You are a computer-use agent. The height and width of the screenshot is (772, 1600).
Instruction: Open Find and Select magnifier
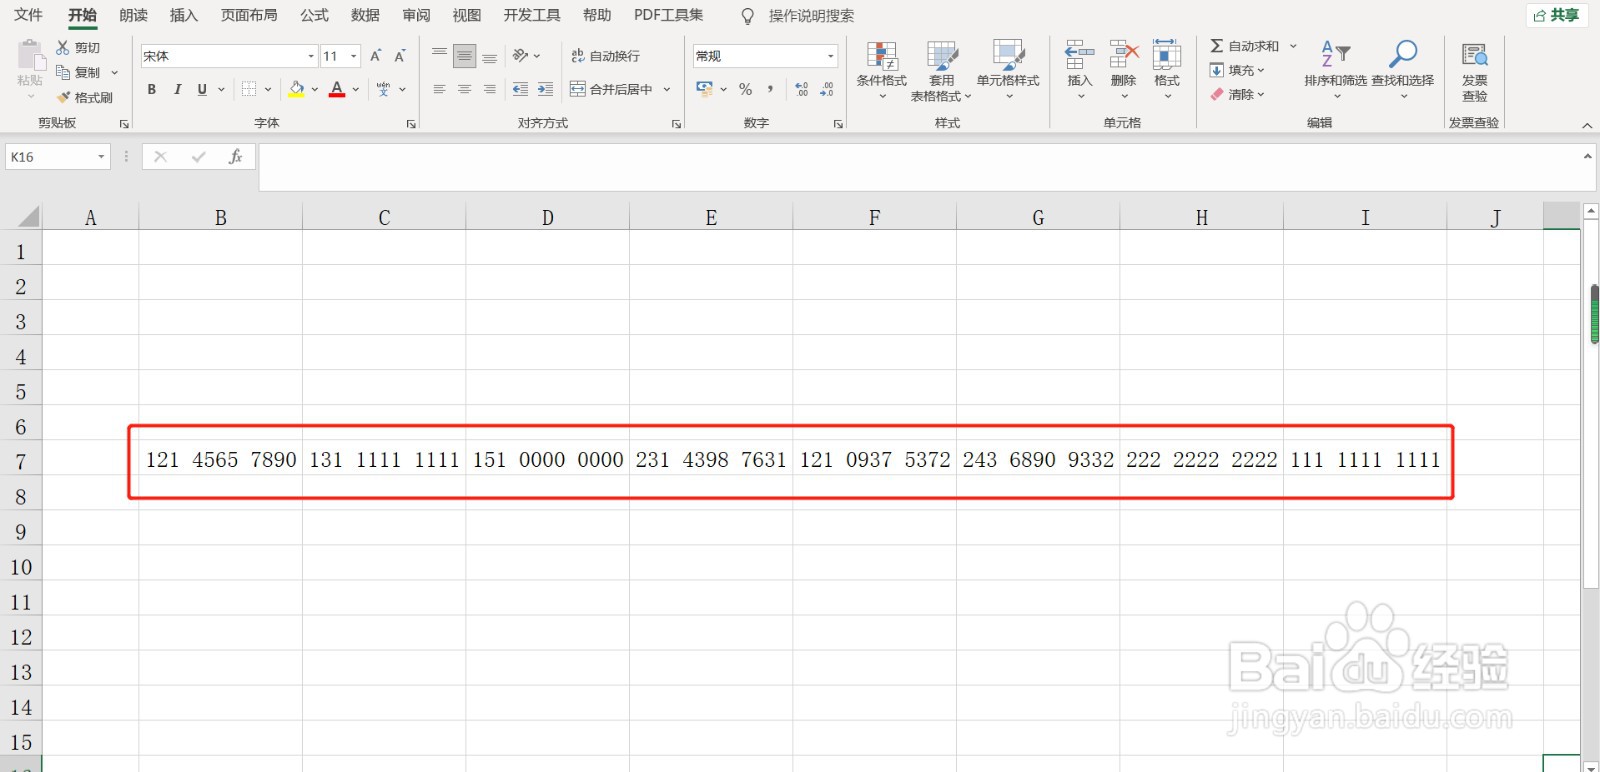pos(1403,54)
